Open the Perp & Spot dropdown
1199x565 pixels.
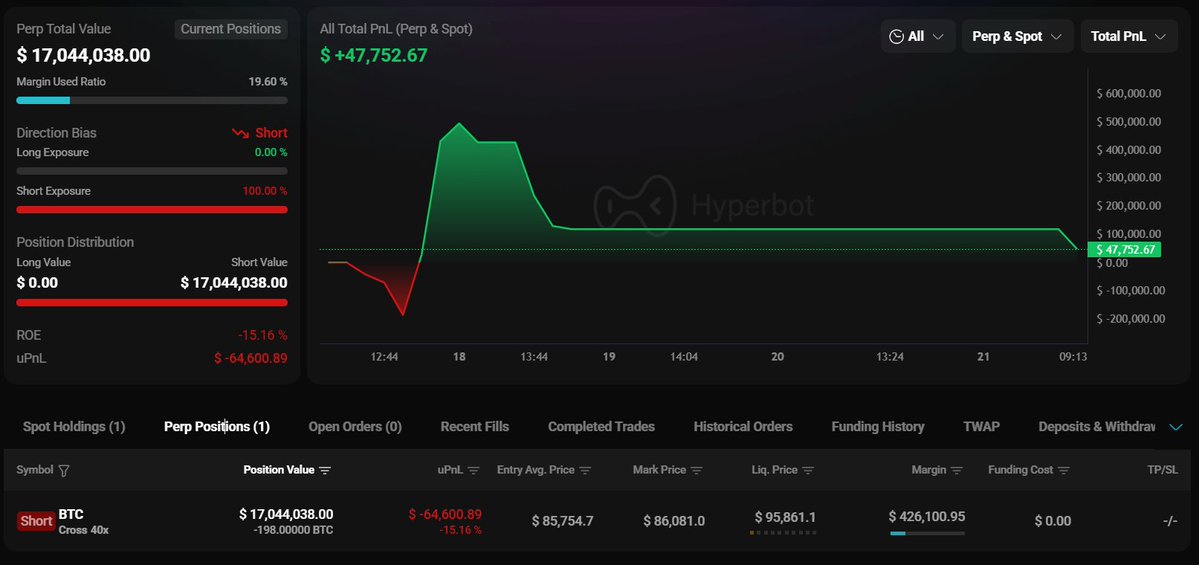pyautogui.click(x=1017, y=37)
